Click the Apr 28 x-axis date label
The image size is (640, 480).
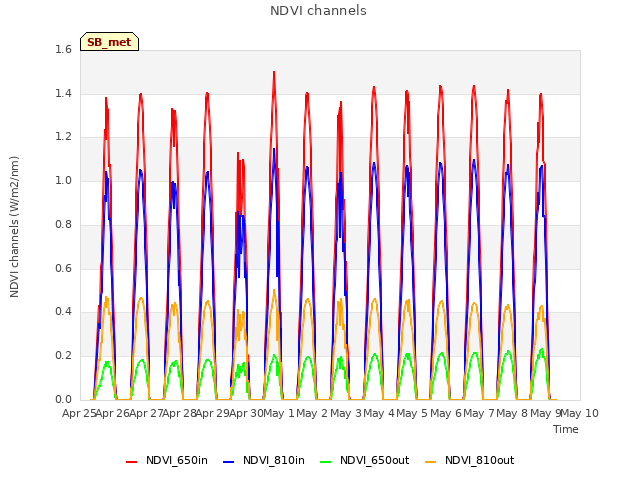[x=180, y=413]
